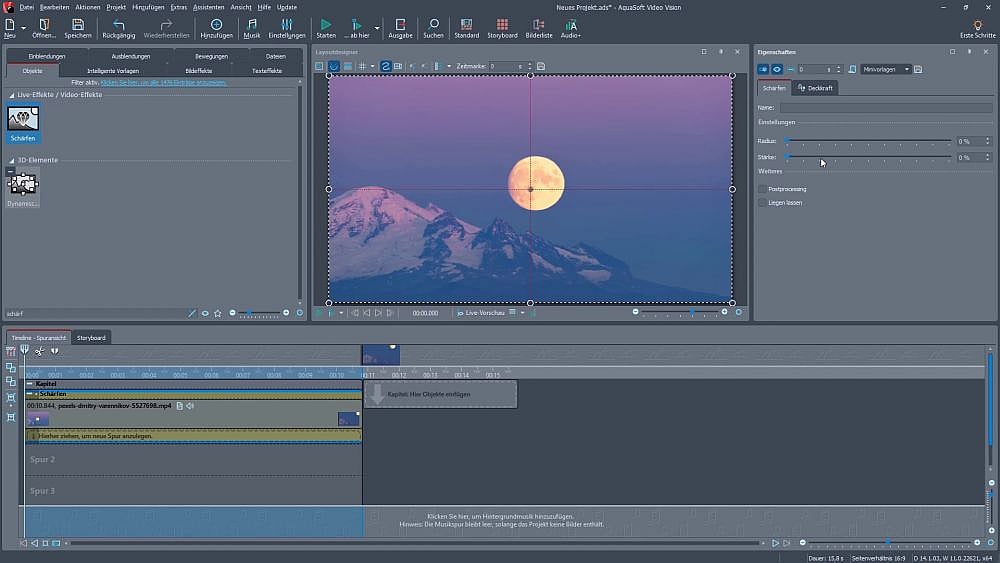1000x563 pixels.
Task: Open the Texteffekte tab
Action: [x=266, y=71]
